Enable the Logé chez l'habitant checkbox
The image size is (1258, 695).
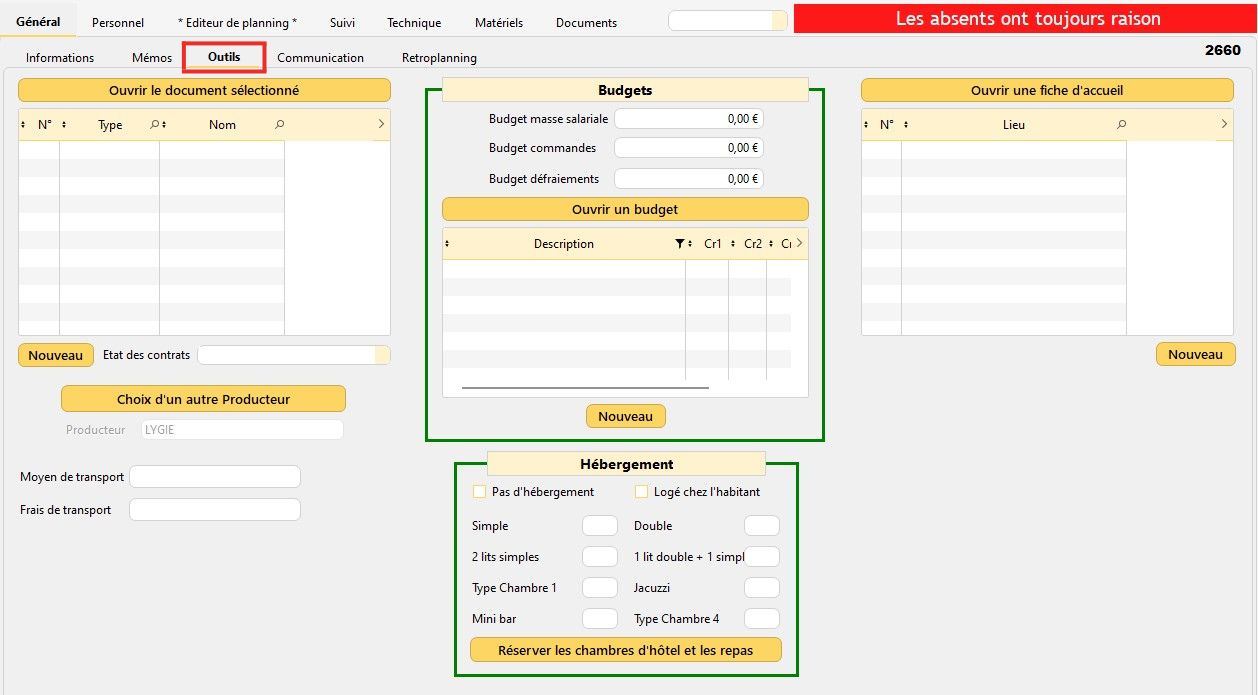(641, 492)
